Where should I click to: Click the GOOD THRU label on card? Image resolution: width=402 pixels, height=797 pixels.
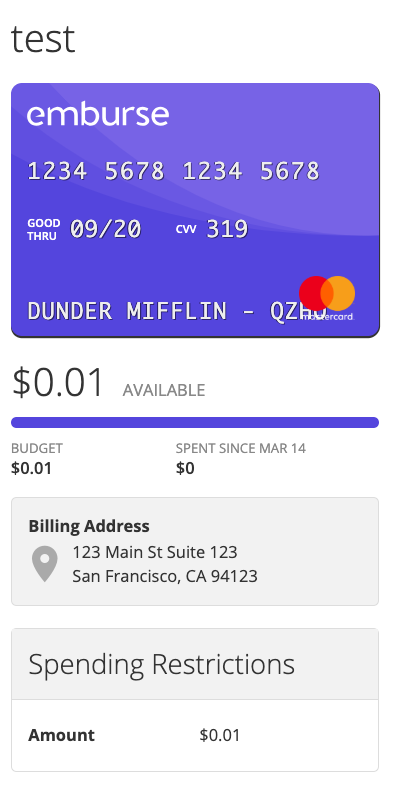click(x=44, y=230)
